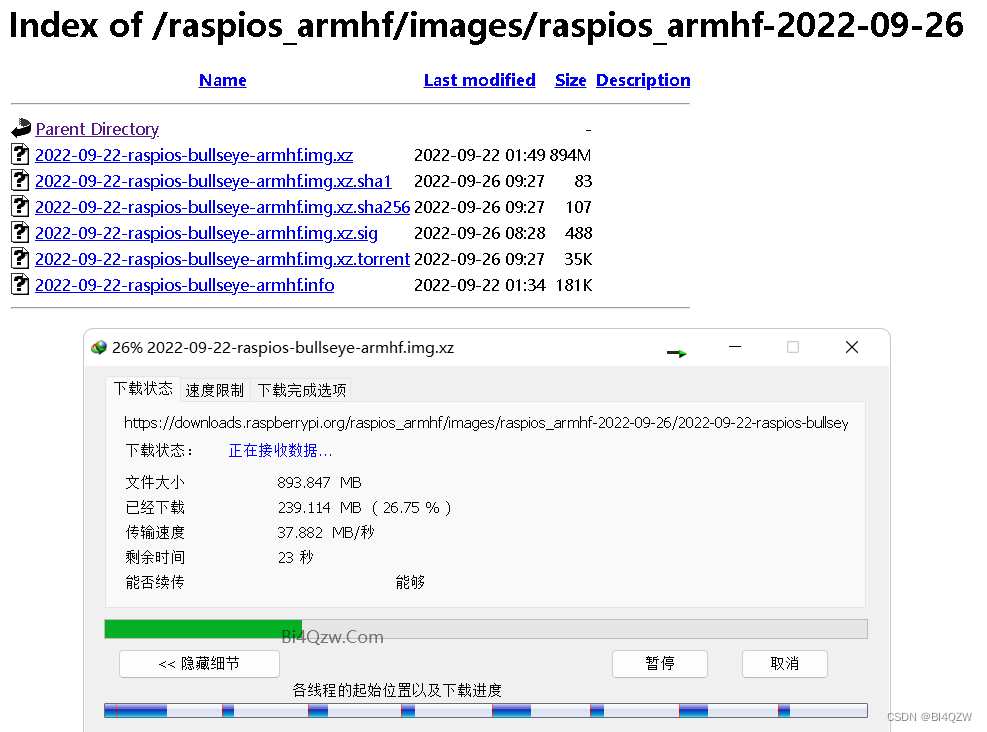Click the 107 size cell
The height and width of the screenshot is (732, 987).
[578, 207]
